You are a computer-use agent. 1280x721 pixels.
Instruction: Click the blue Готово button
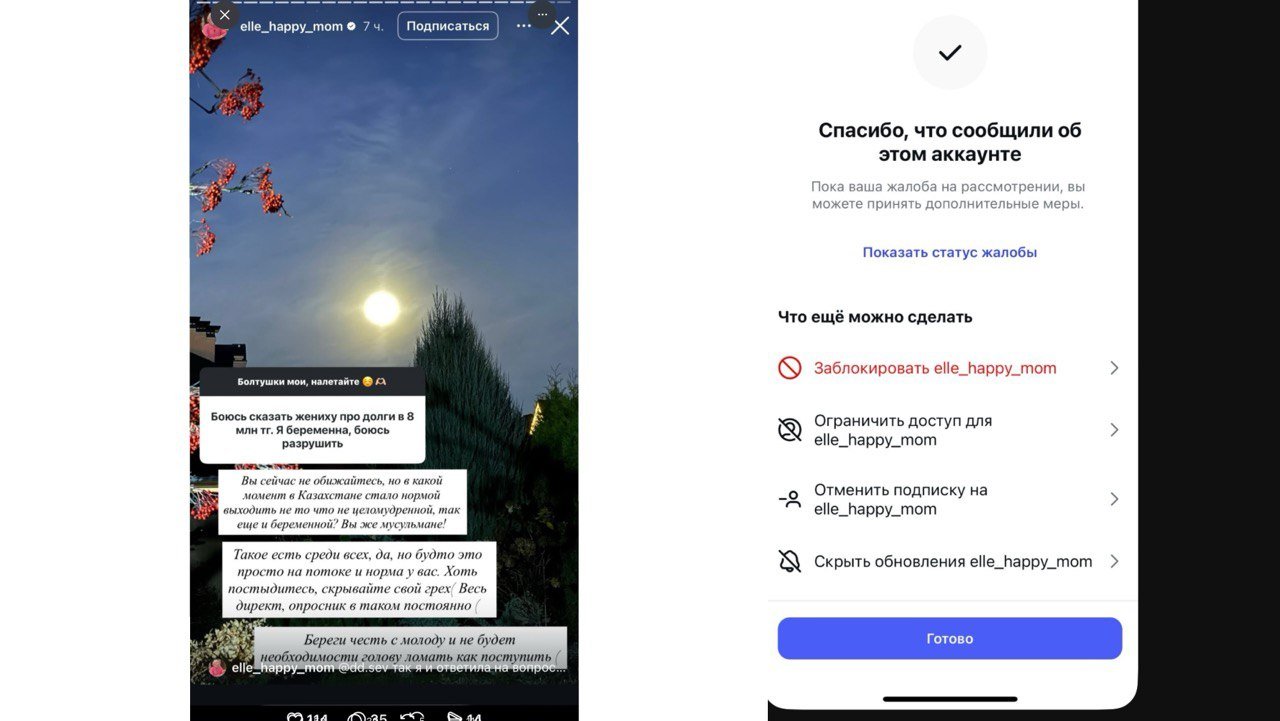(950, 638)
